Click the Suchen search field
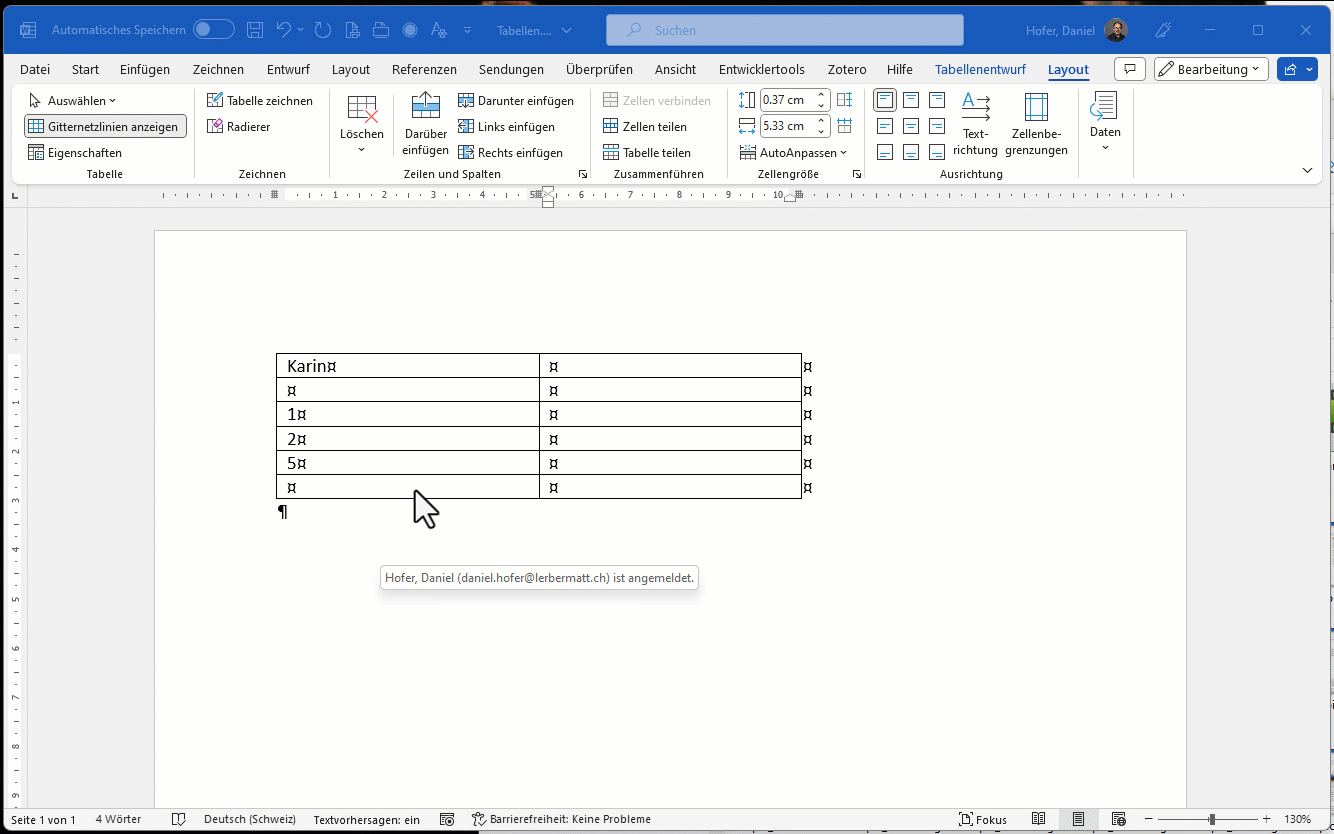Viewport: 1334px width, 834px height. pos(785,30)
